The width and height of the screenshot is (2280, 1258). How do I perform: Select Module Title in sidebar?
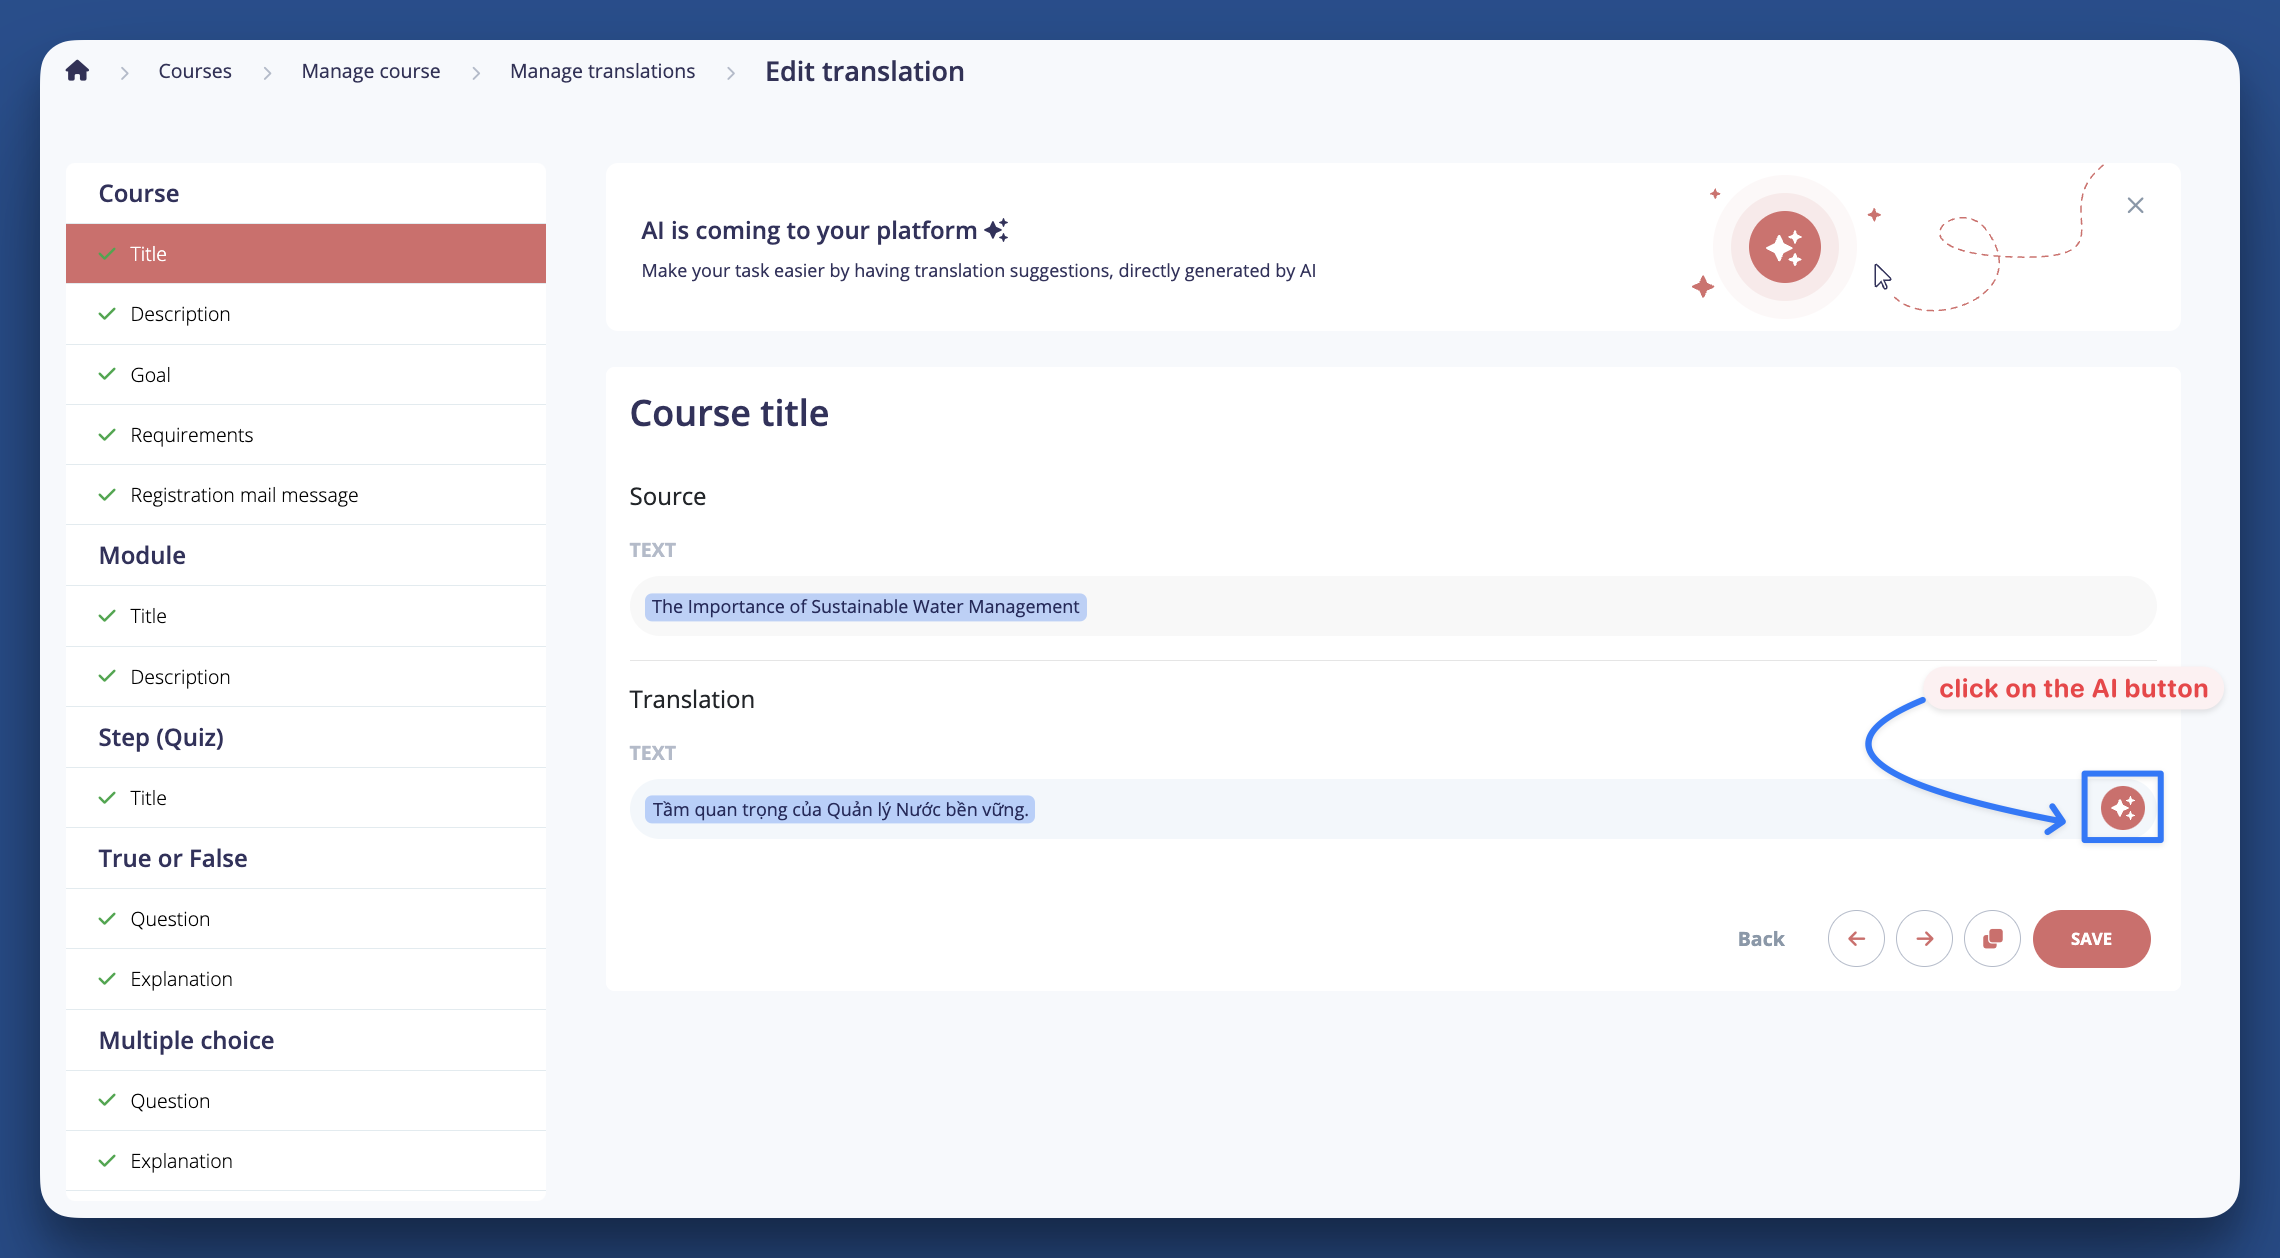click(306, 616)
